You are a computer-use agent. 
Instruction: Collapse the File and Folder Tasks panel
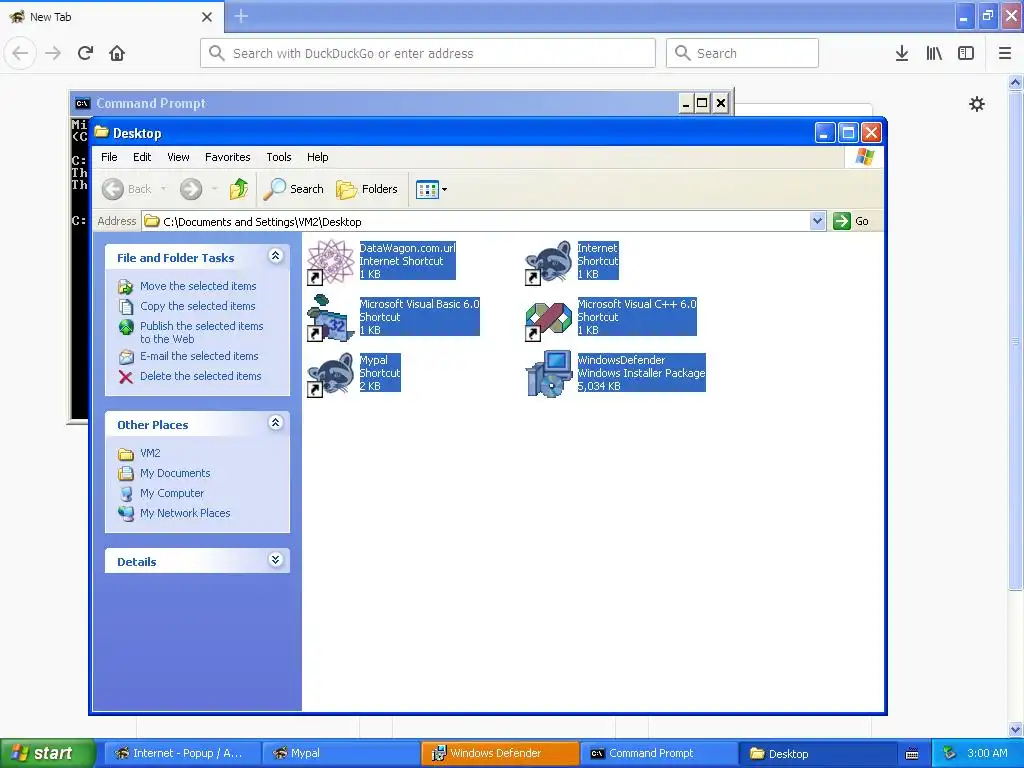tap(276, 256)
